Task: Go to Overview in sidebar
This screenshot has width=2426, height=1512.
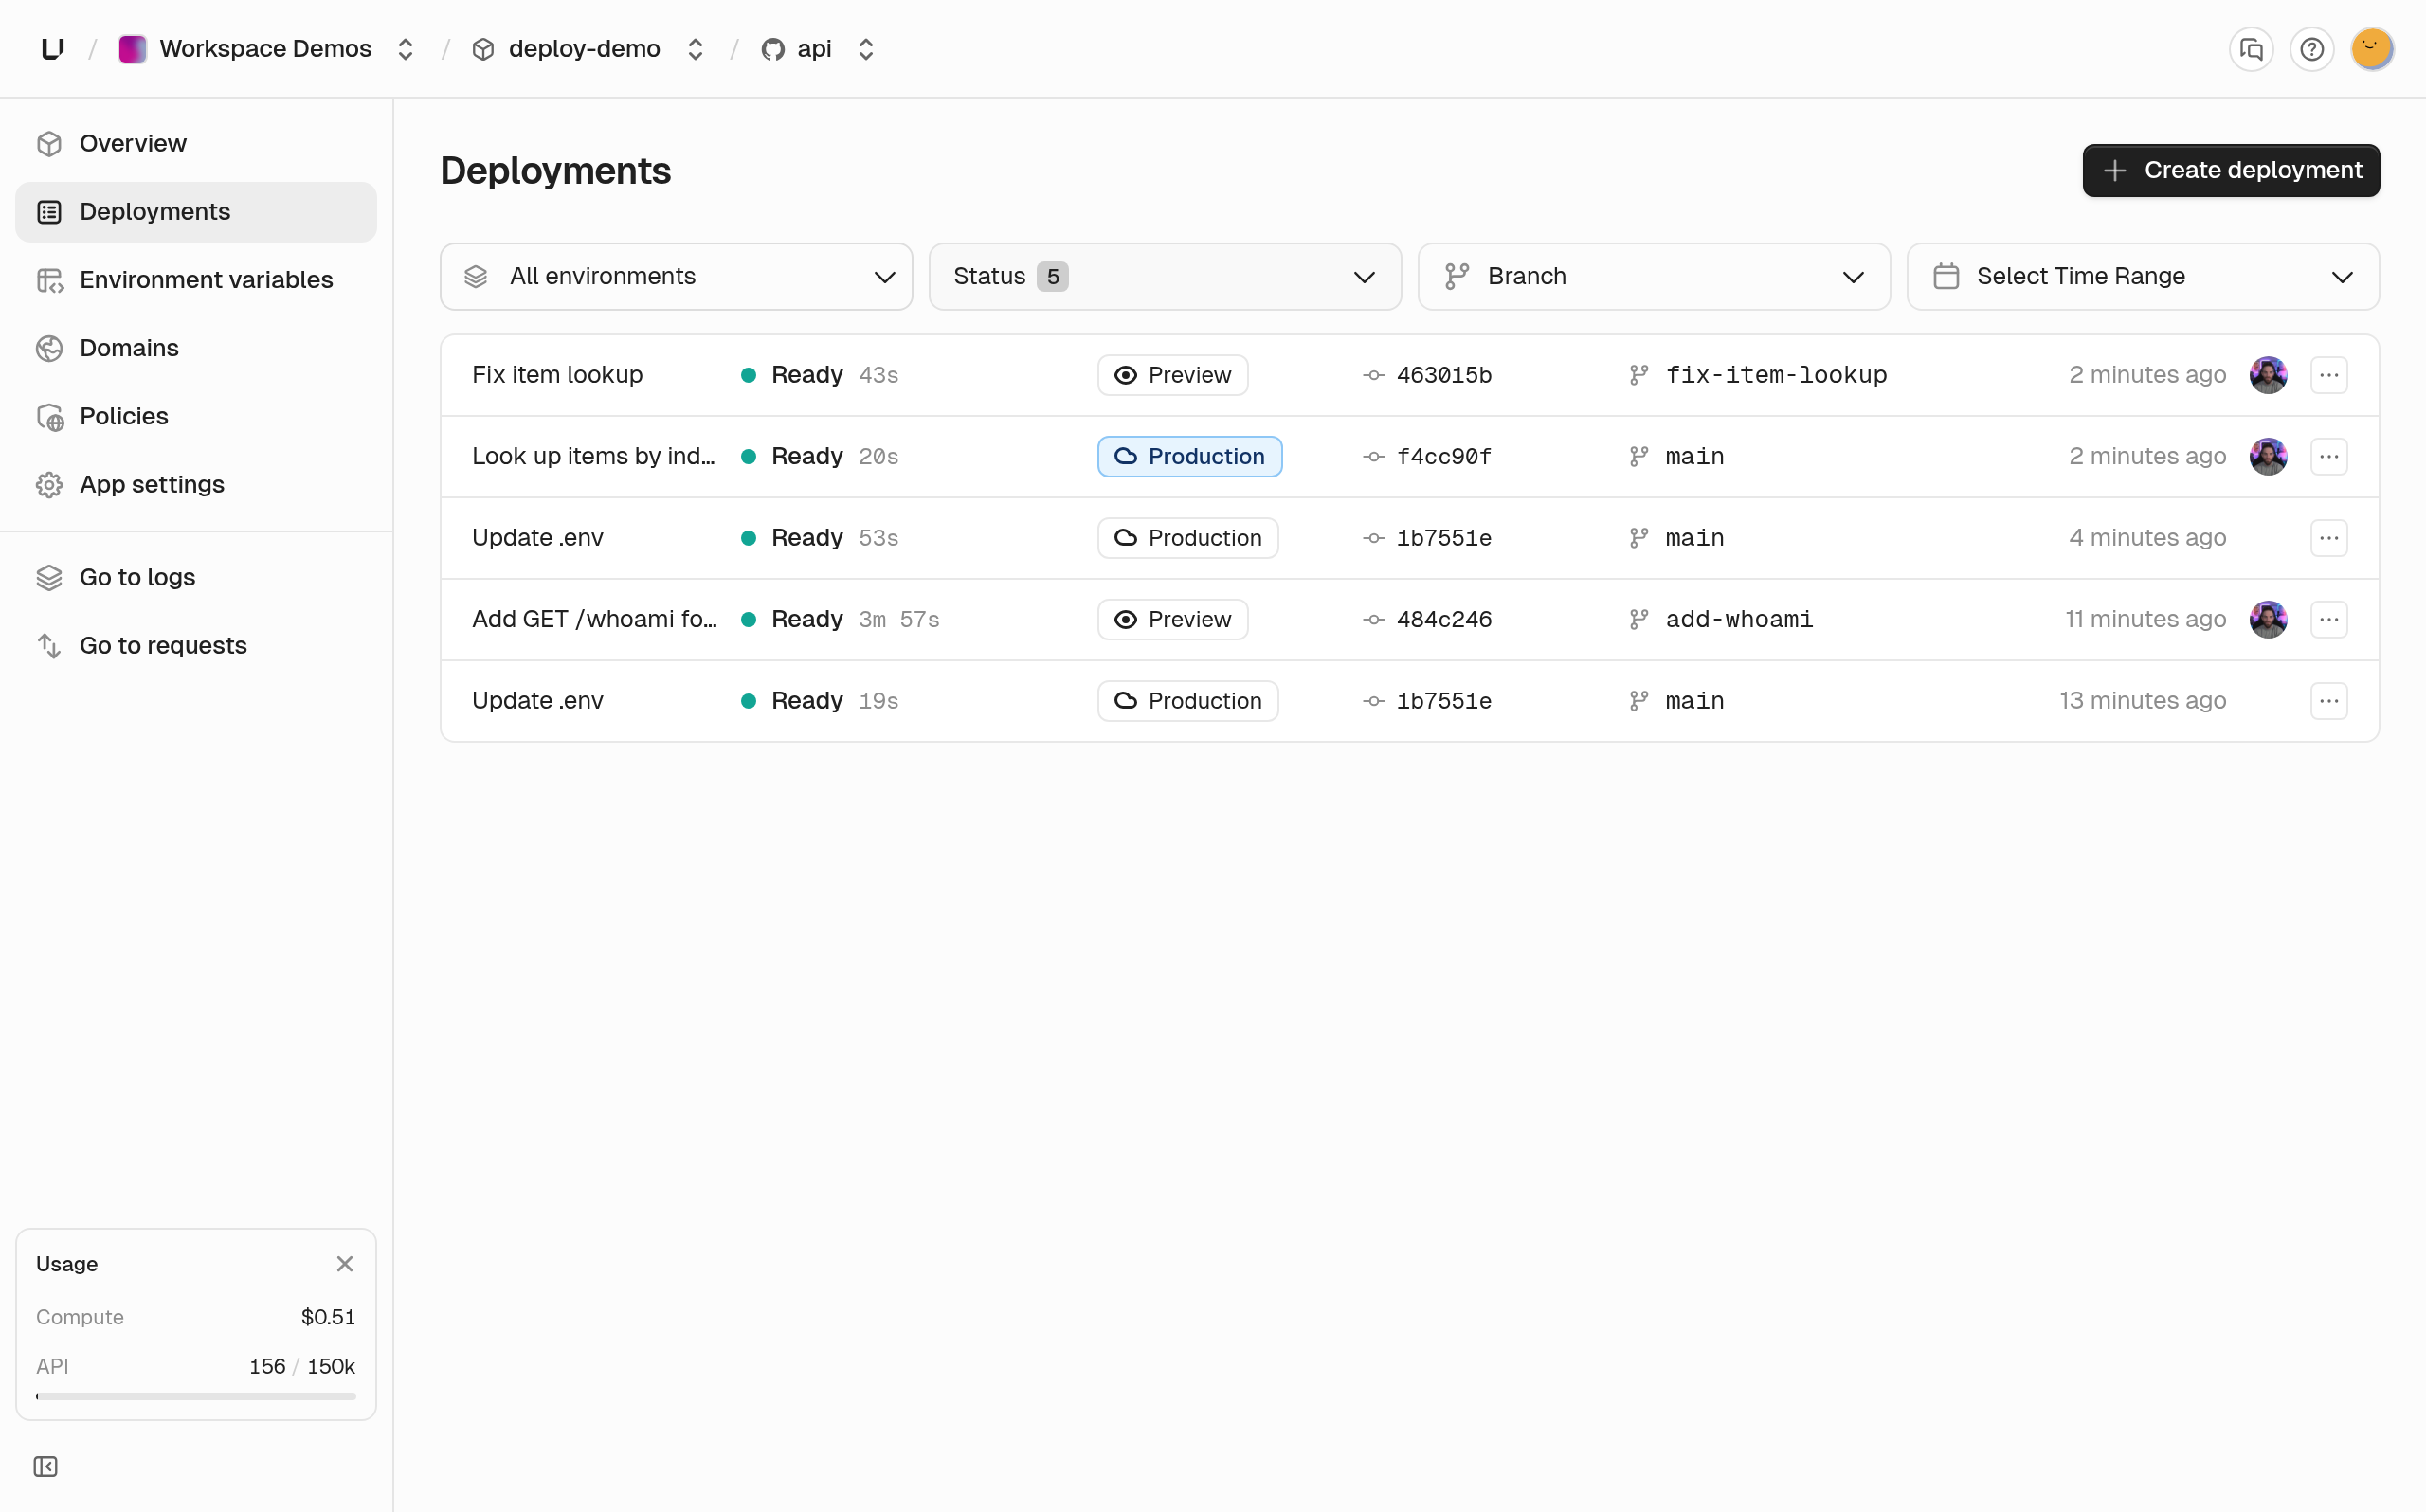Action: [196, 144]
